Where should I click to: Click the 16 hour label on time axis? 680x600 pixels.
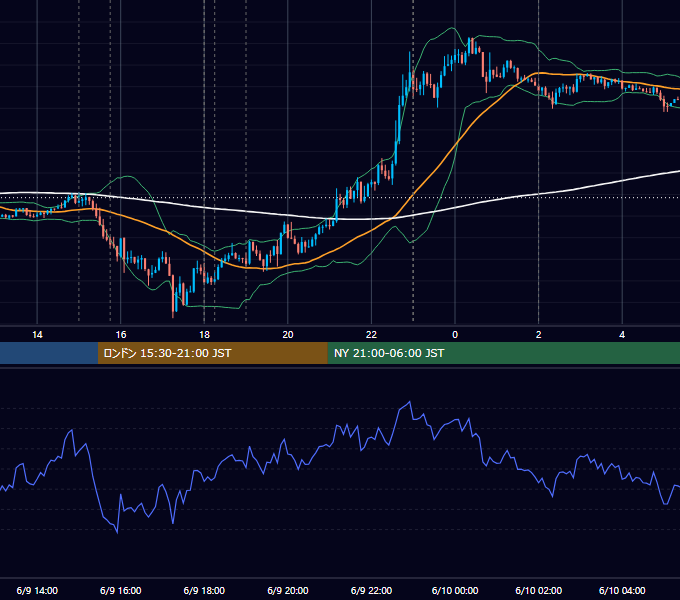(x=121, y=335)
